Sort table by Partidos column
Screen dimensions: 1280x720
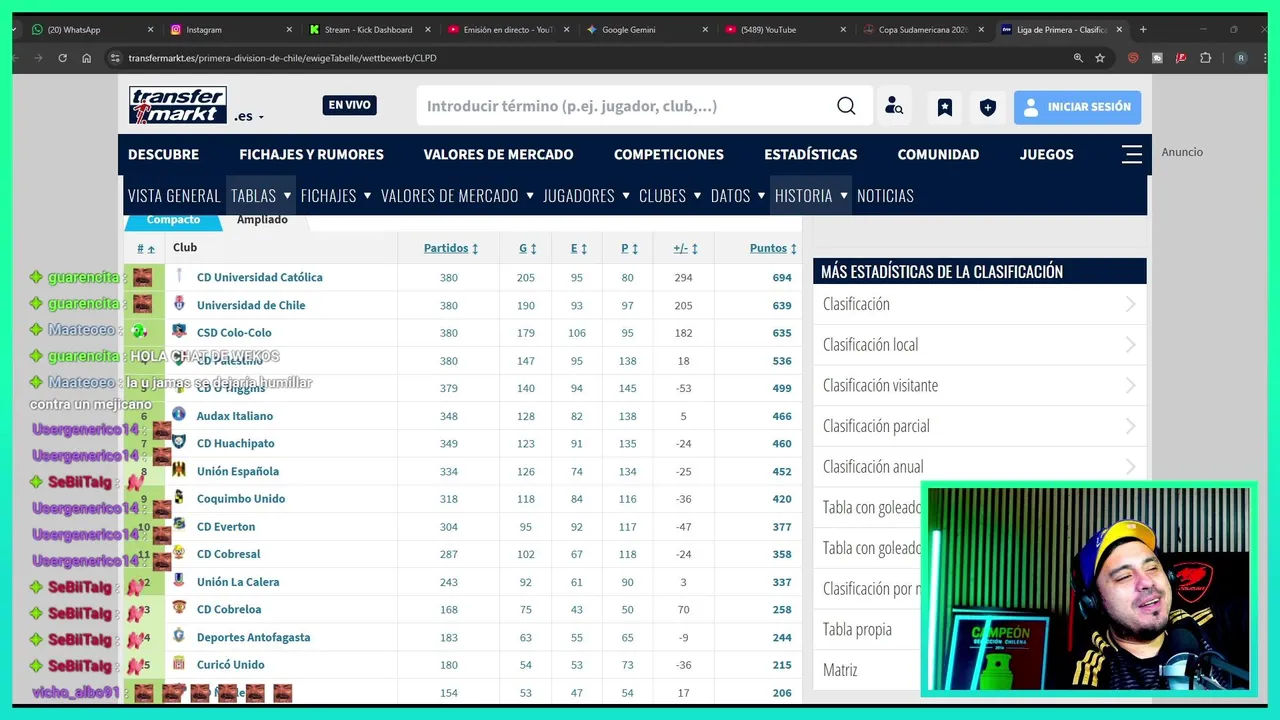(x=451, y=248)
